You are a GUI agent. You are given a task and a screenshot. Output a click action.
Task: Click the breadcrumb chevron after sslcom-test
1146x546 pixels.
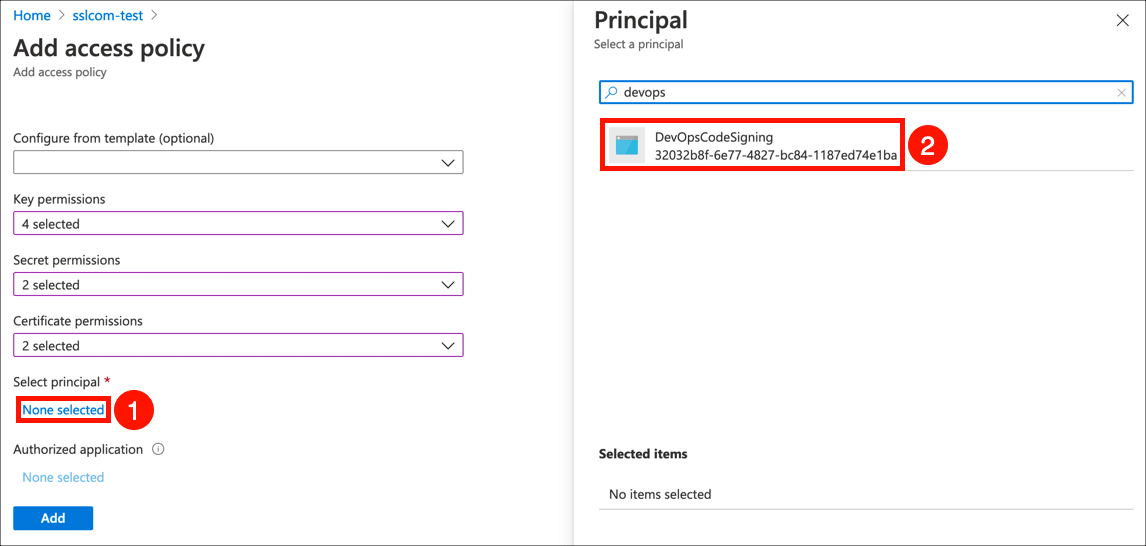pyautogui.click(x=153, y=16)
